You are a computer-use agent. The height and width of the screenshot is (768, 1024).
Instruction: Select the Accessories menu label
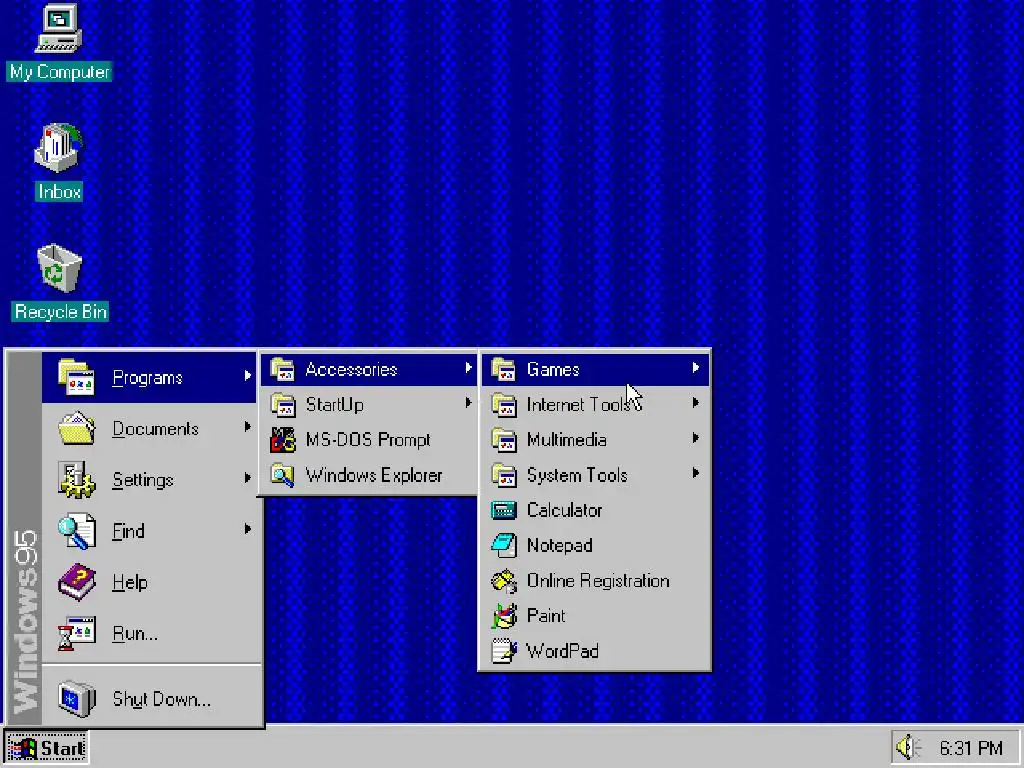[351, 370]
